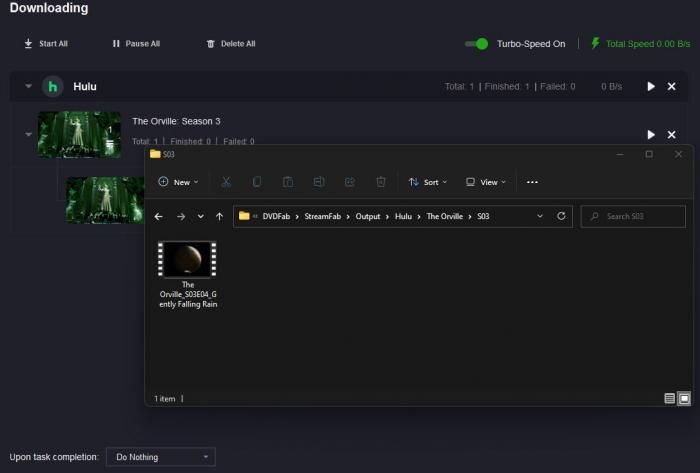This screenshot has height=473, width=700.
Task: Refresh the S03 folder view
Action: coord(561,216)
